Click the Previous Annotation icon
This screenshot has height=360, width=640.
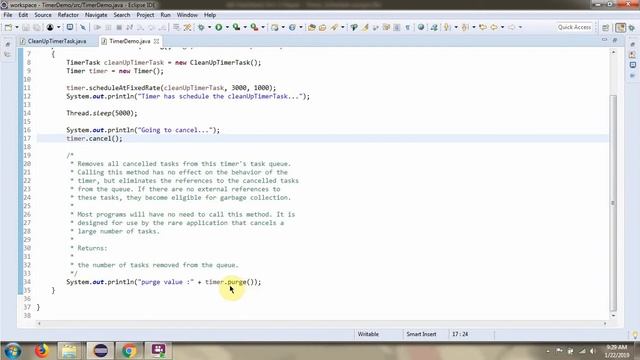pyautogui.click(x=465, y=27)
